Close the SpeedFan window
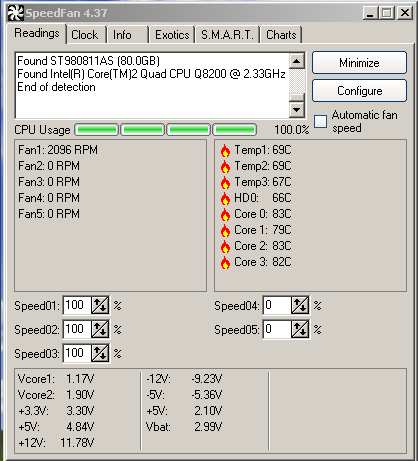Image resolution: width=418 pixels, height=461 pixels. [x=405, y=13]
